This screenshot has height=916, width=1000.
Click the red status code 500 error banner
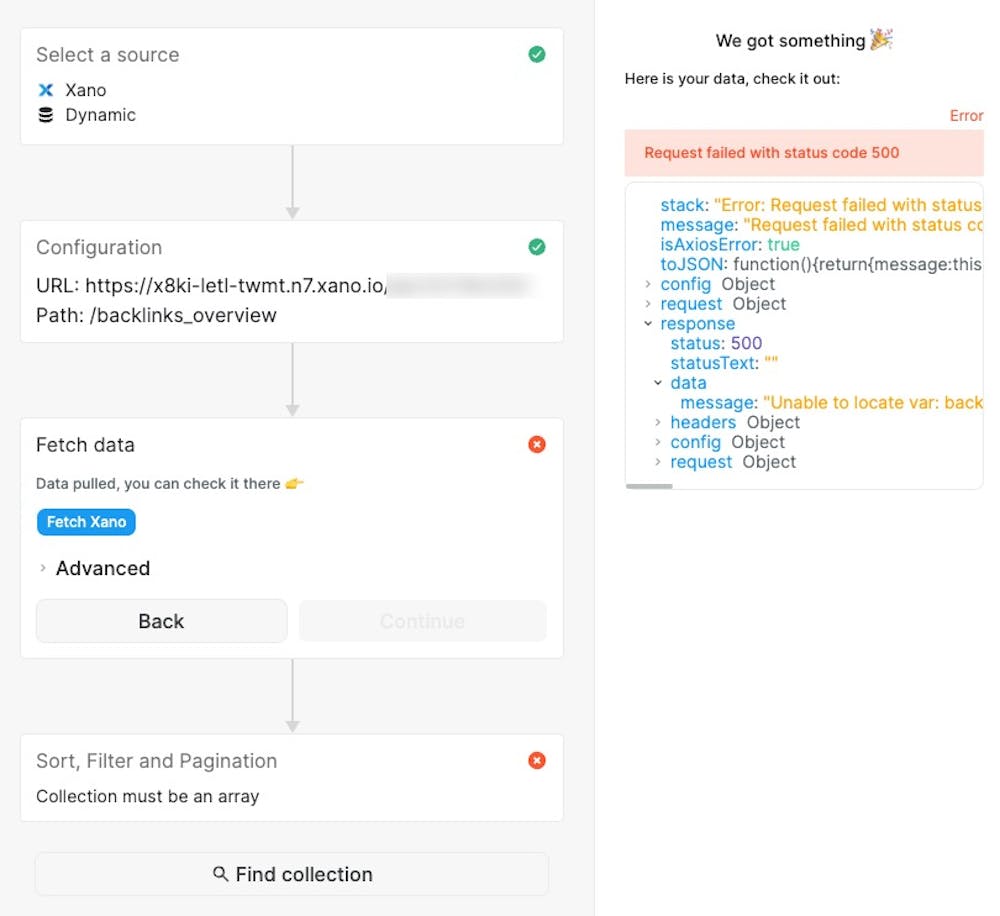coord(810,153)
